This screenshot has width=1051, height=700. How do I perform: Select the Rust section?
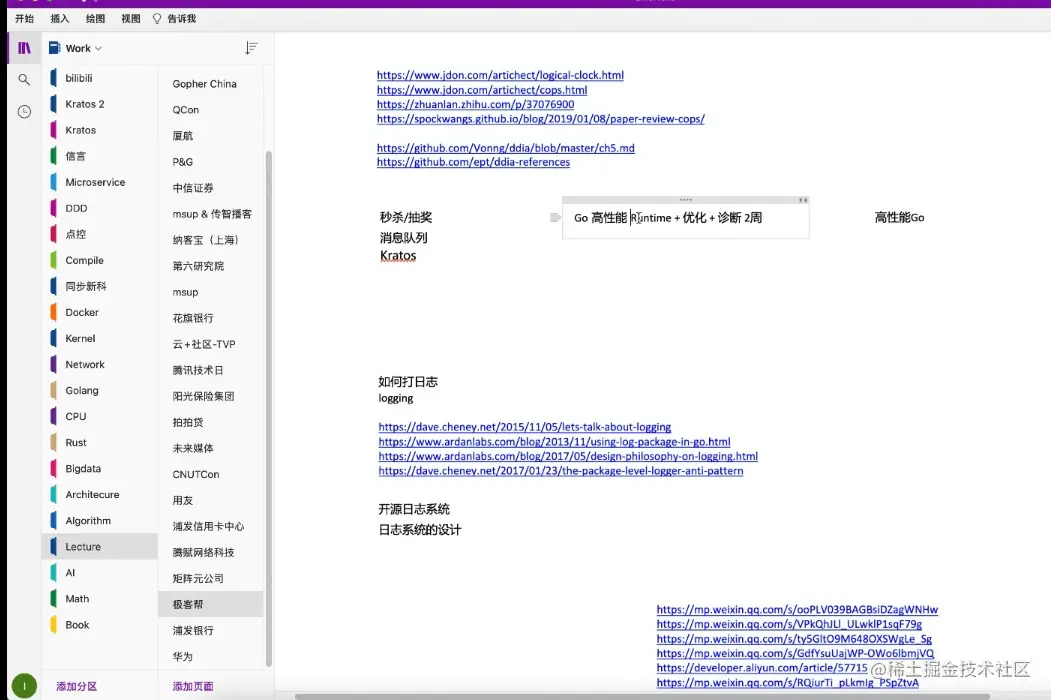[x=99, y=443]
